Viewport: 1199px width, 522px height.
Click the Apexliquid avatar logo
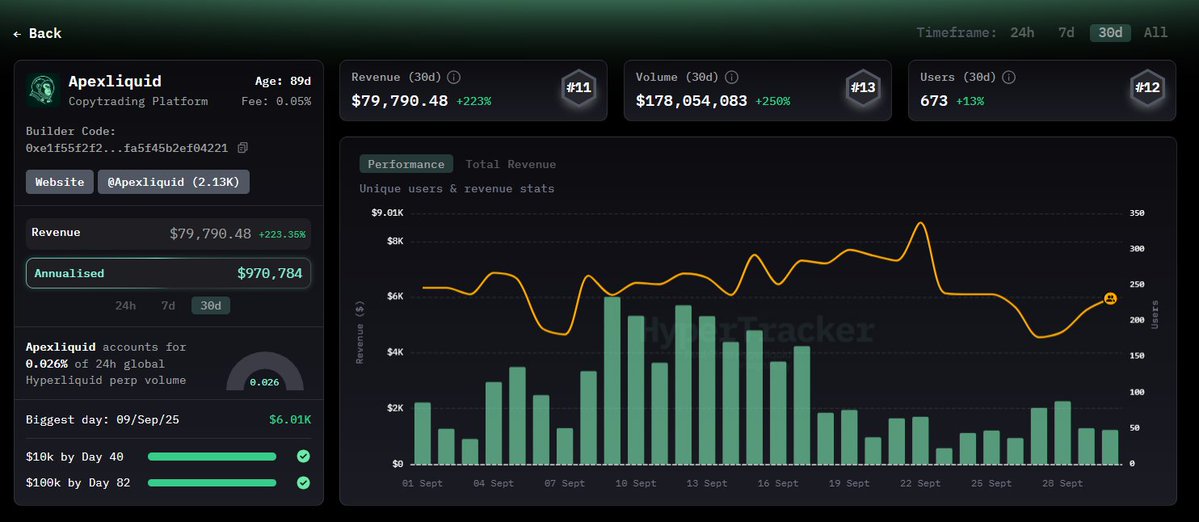41,89
